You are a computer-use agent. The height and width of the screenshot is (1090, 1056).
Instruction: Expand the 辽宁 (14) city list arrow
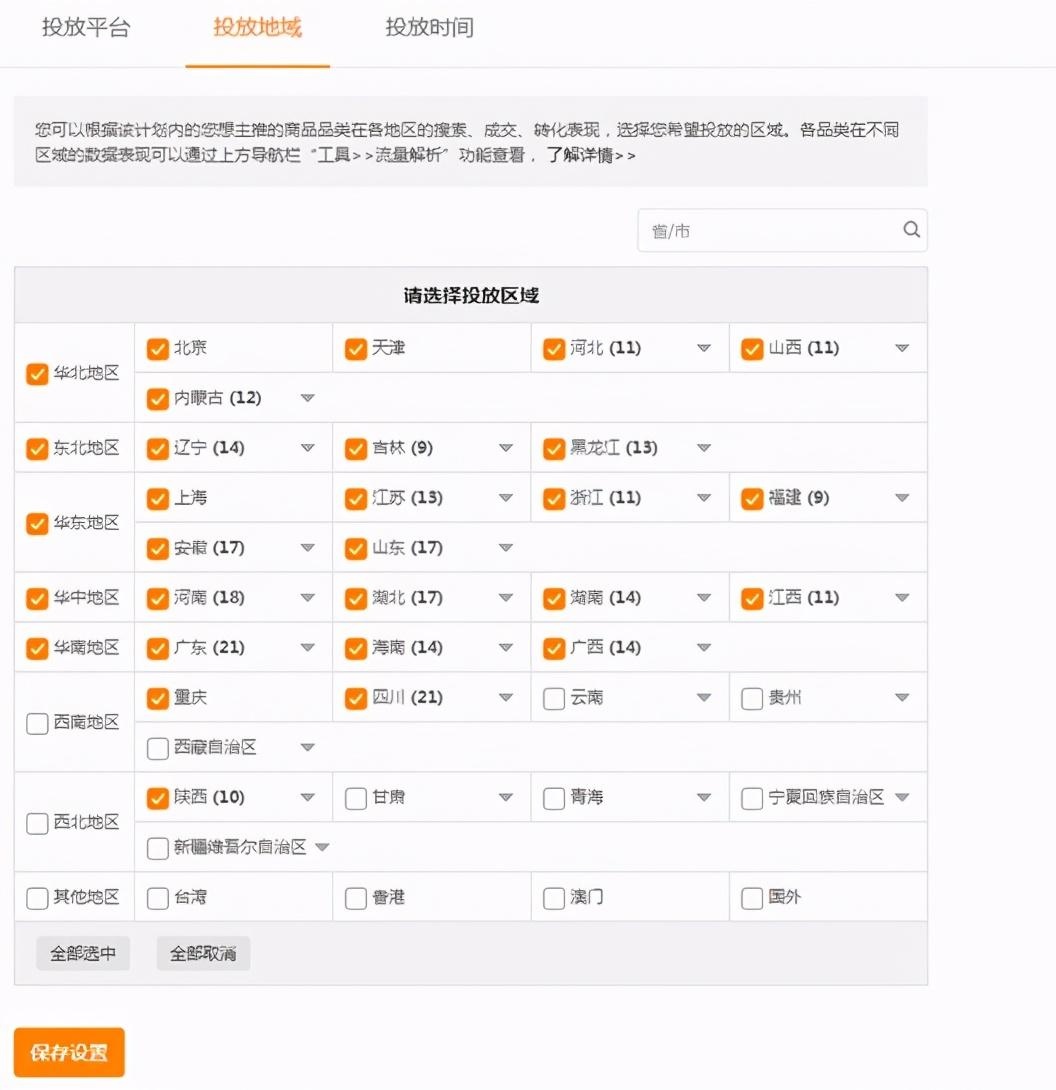(x=308, y=448)
